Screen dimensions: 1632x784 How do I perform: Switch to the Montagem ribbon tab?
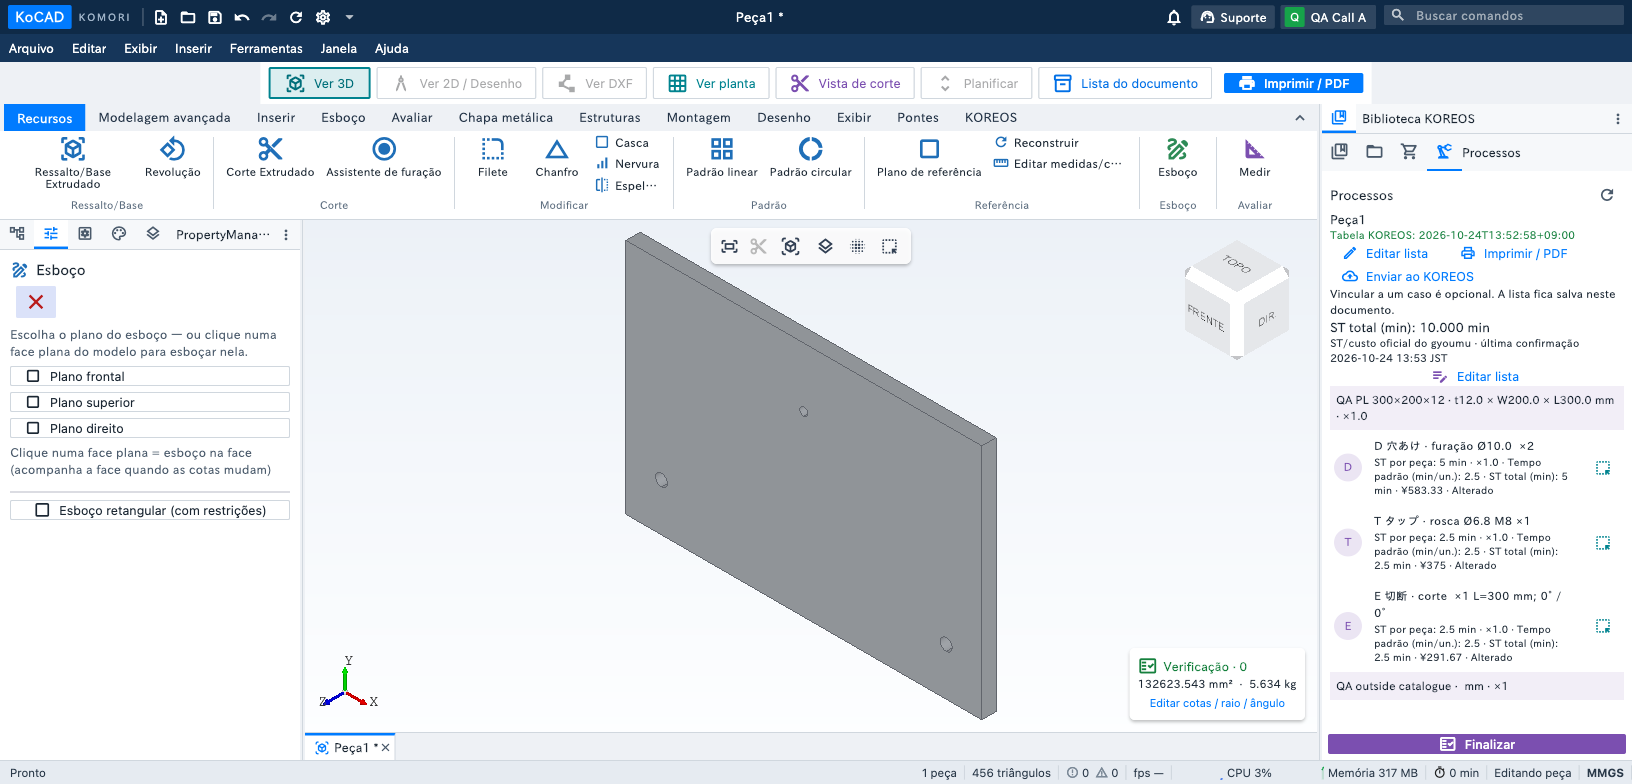point(699,117)
